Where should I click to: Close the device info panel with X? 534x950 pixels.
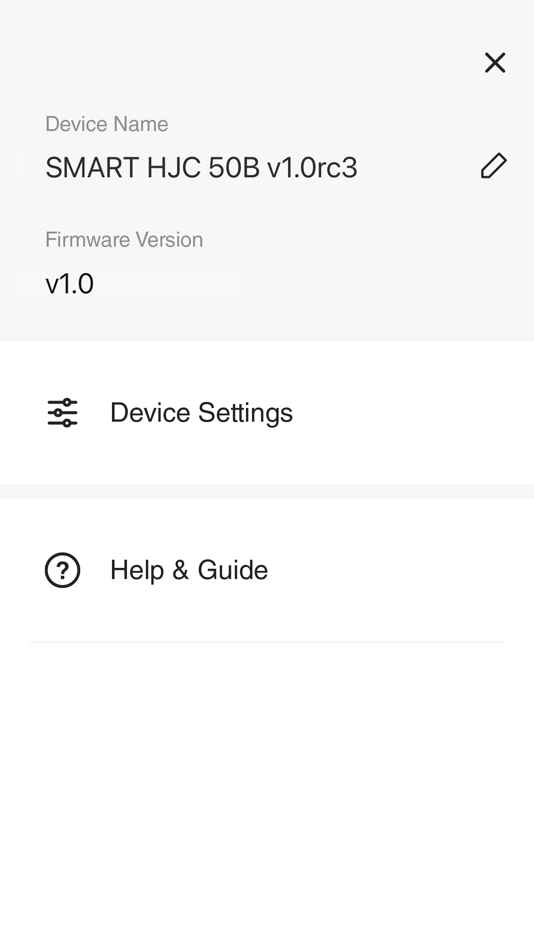coord(495,62)
